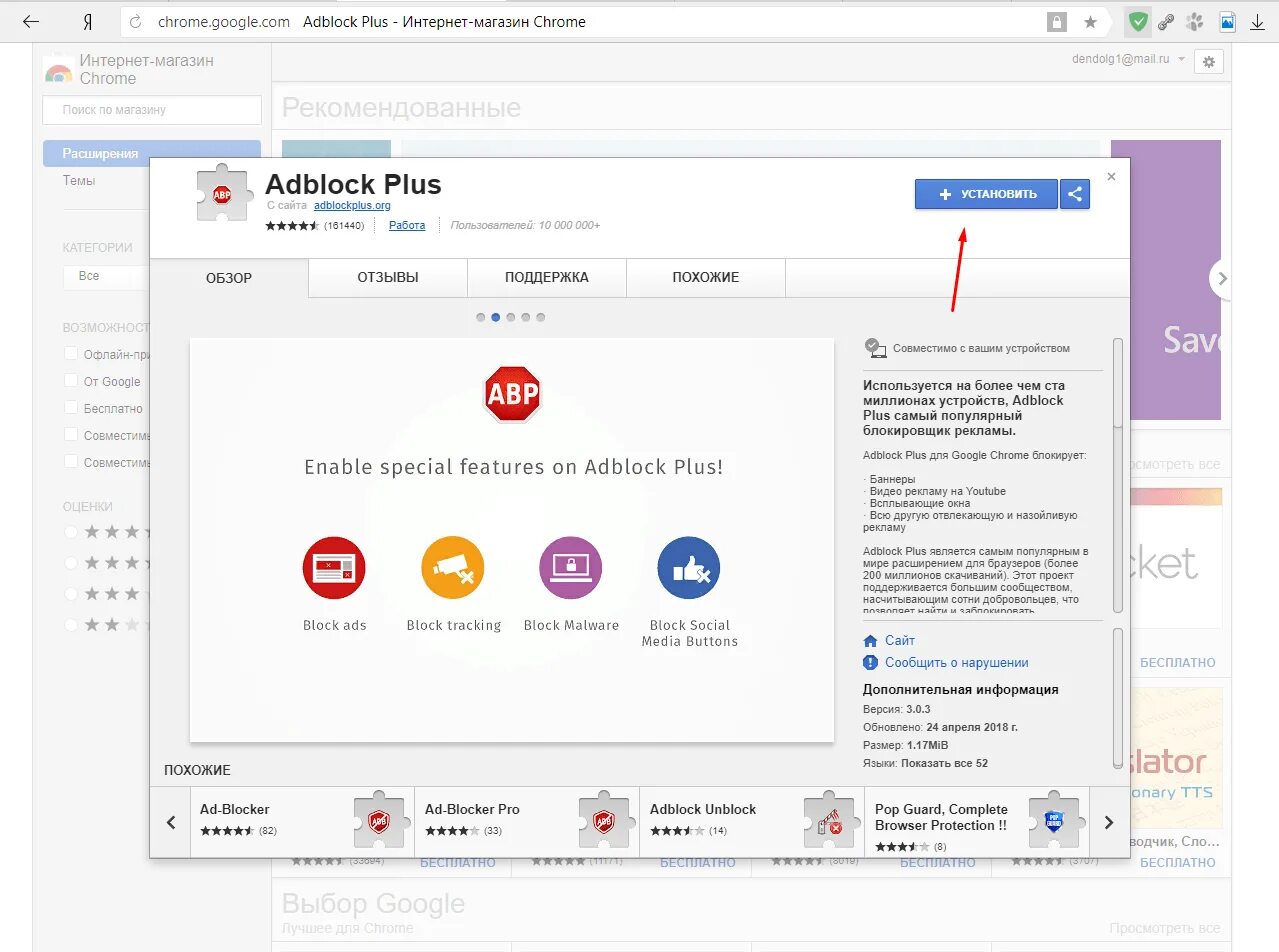Open the Ad-Blocker Pro similar extension title

coord(472,809)
